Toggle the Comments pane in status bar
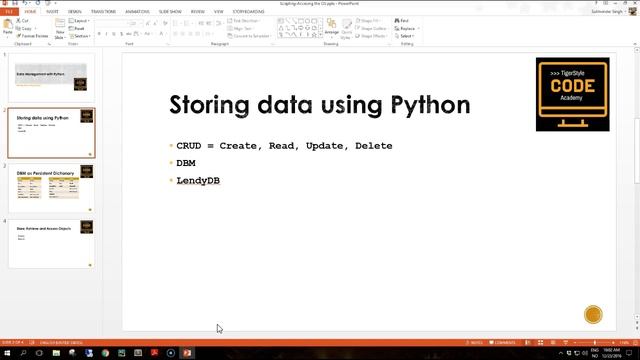640x360 pixels. [502, 342]
